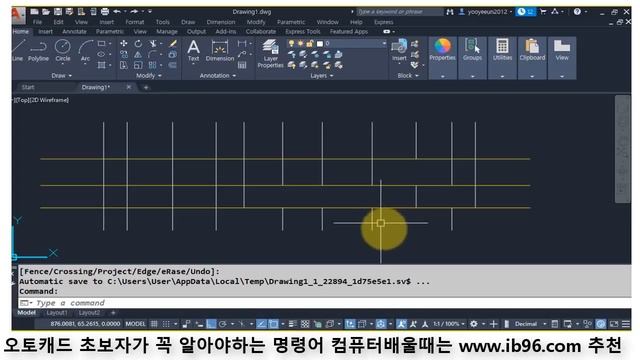Select the Hatch tool in Draw panel
Image resolution: width=640 pixels, height=360 pixels.
pyautogui.click(x=102, y=65)
